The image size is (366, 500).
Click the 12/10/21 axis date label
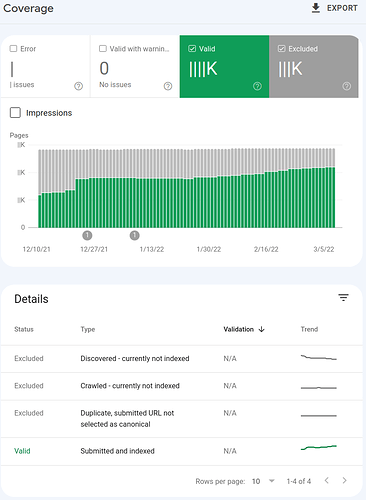tap(36, 249)
